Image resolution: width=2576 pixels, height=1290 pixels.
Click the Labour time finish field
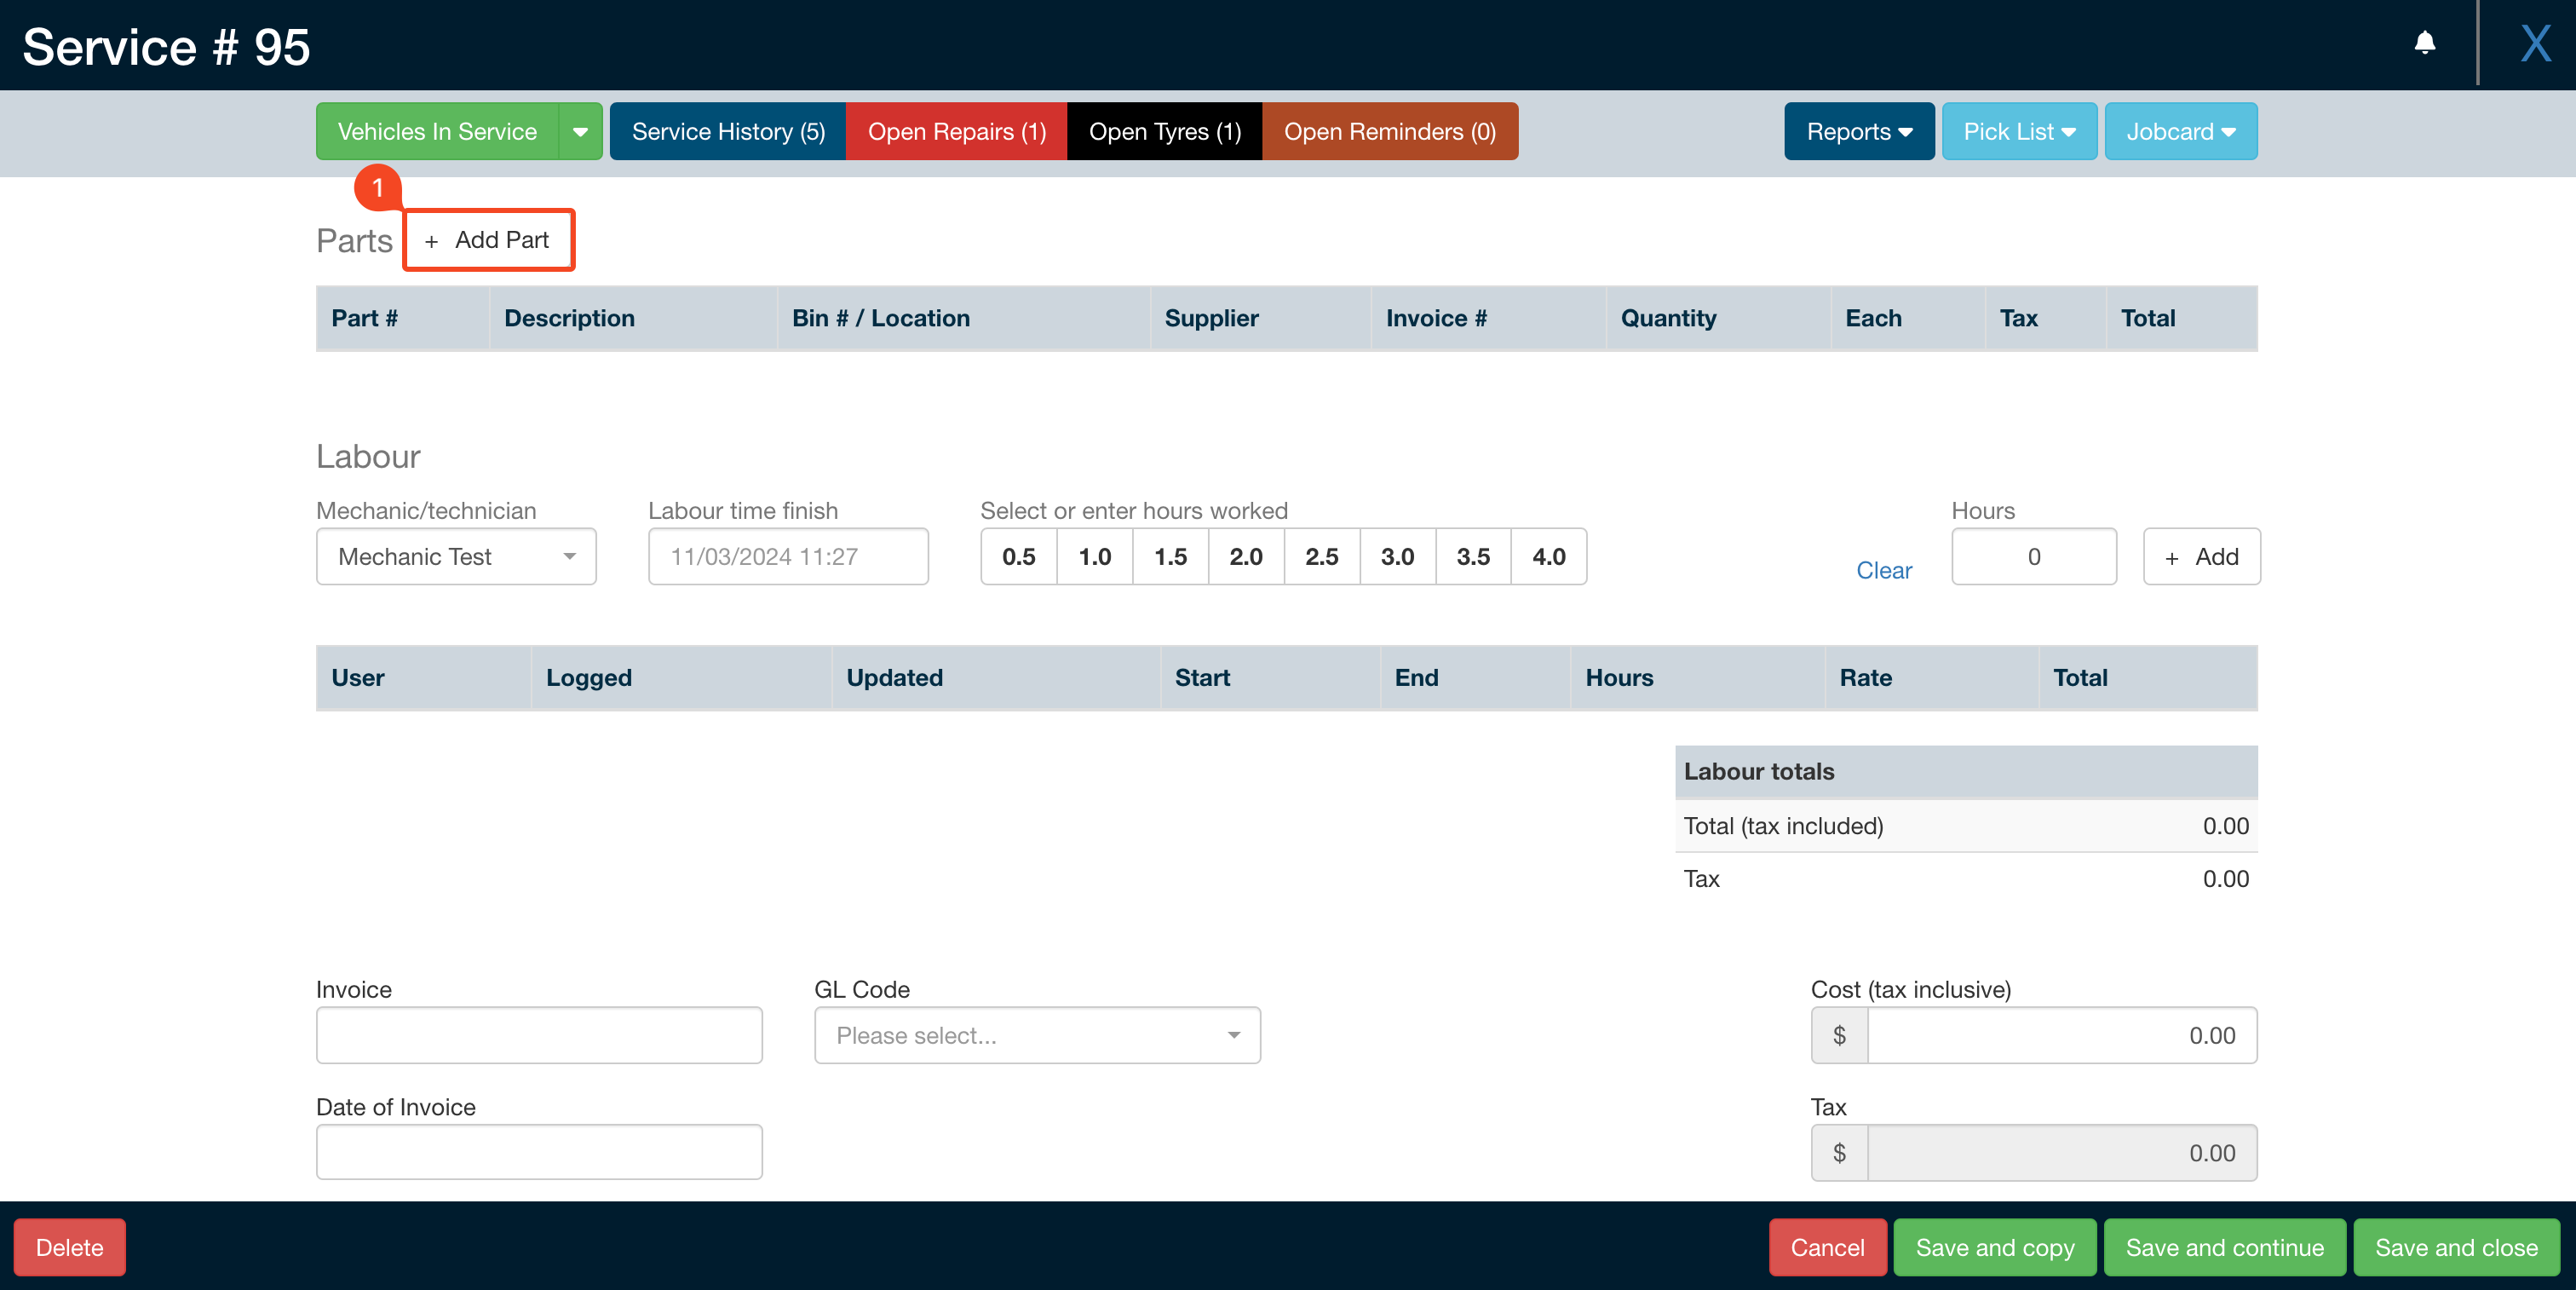point(788,556)
